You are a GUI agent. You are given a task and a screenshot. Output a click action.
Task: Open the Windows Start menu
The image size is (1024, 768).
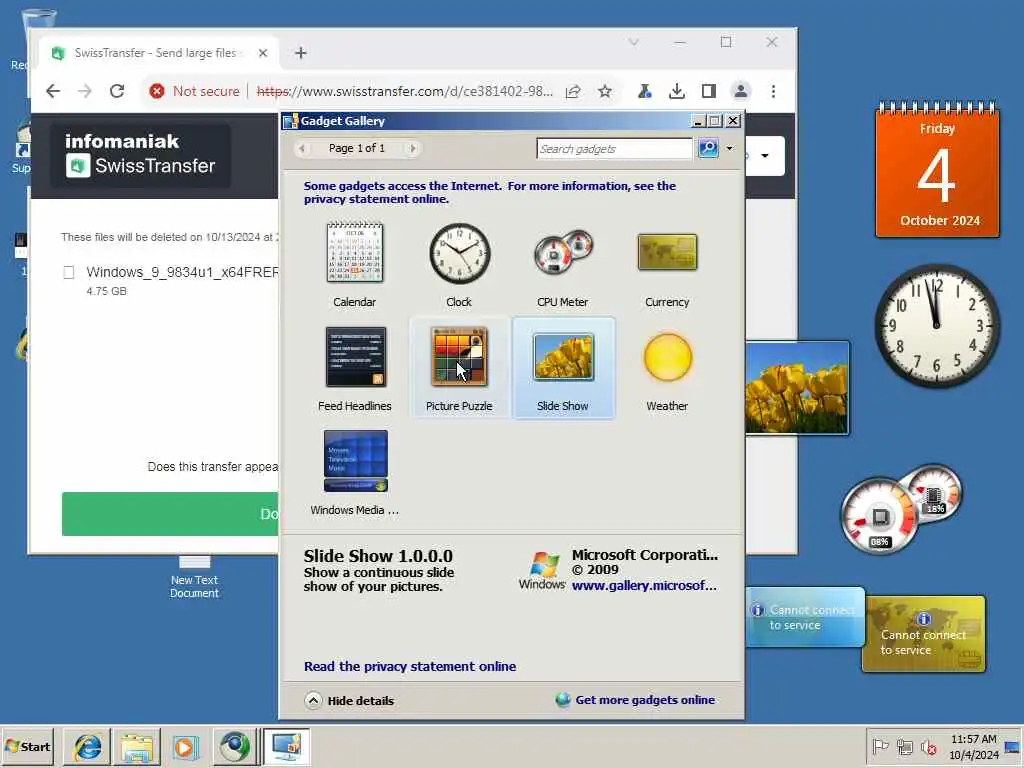(x=28, y=746)
